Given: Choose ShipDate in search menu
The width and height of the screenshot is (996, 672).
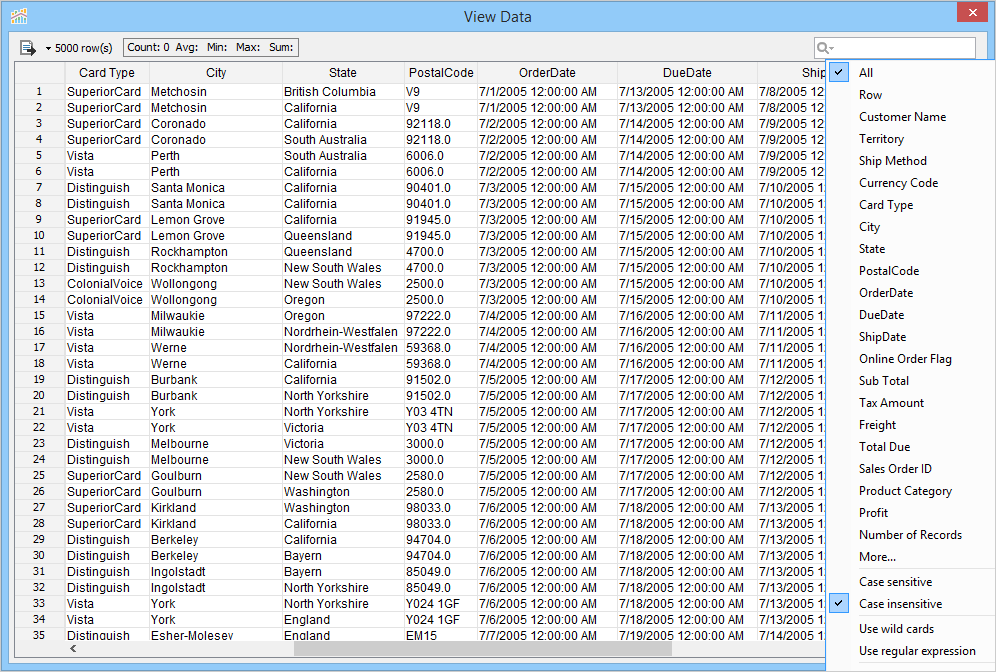Looking at the screenshot, I should pos(910,337).
